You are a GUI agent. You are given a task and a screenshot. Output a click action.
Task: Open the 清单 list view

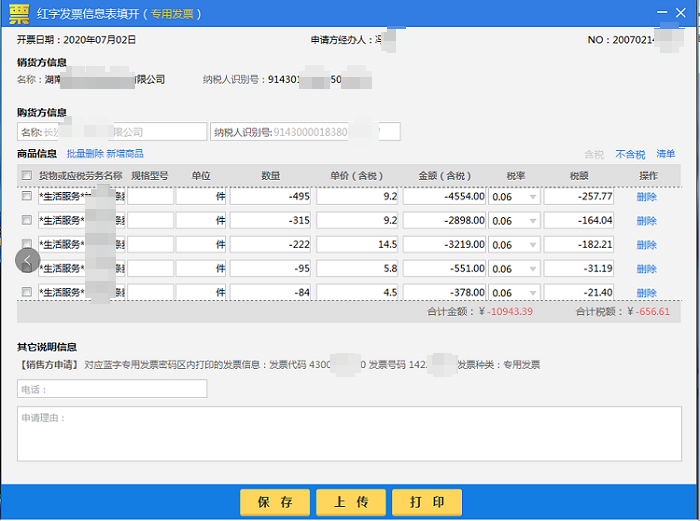665,154
